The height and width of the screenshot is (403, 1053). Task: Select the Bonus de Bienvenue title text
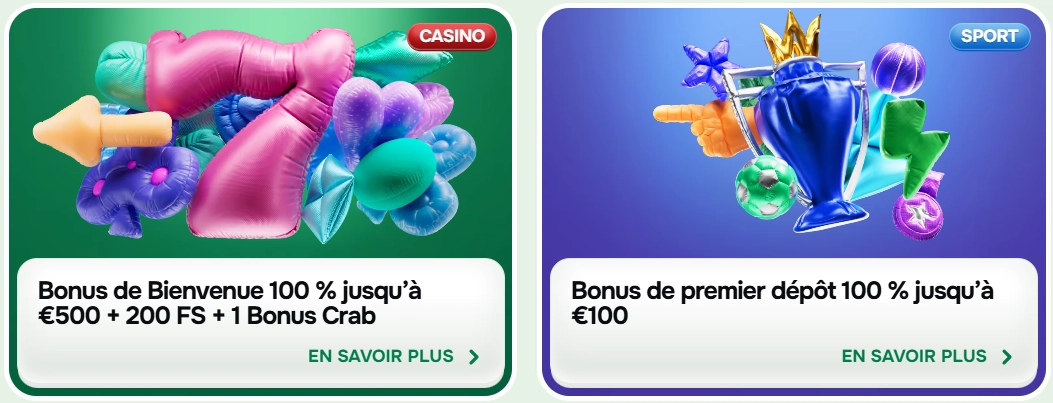(230, 304)
